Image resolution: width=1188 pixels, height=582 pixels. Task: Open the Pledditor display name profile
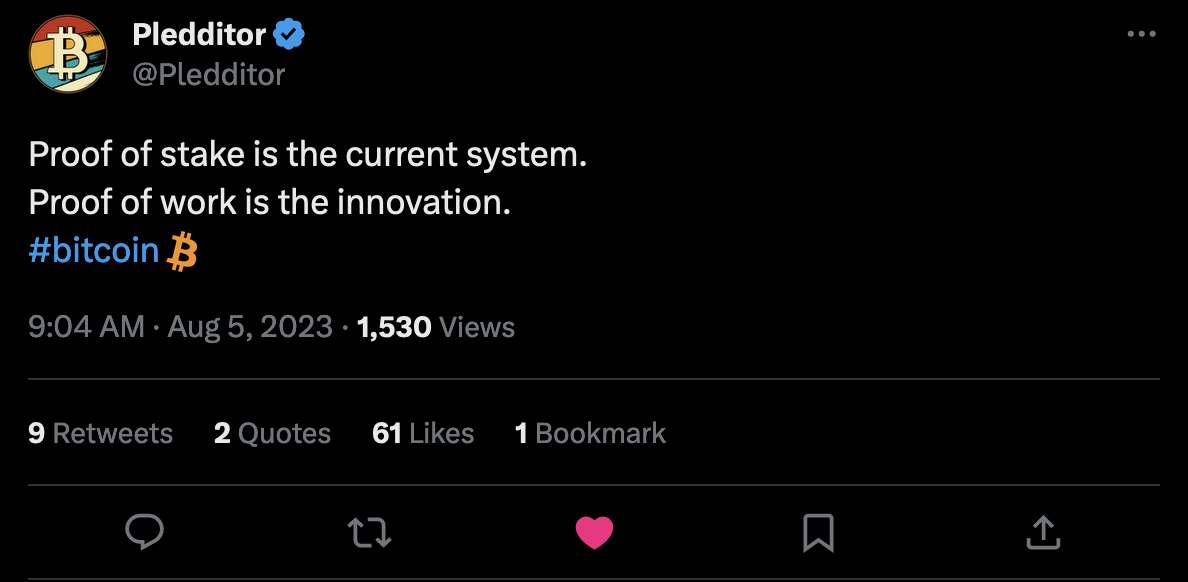pos(199,35)
